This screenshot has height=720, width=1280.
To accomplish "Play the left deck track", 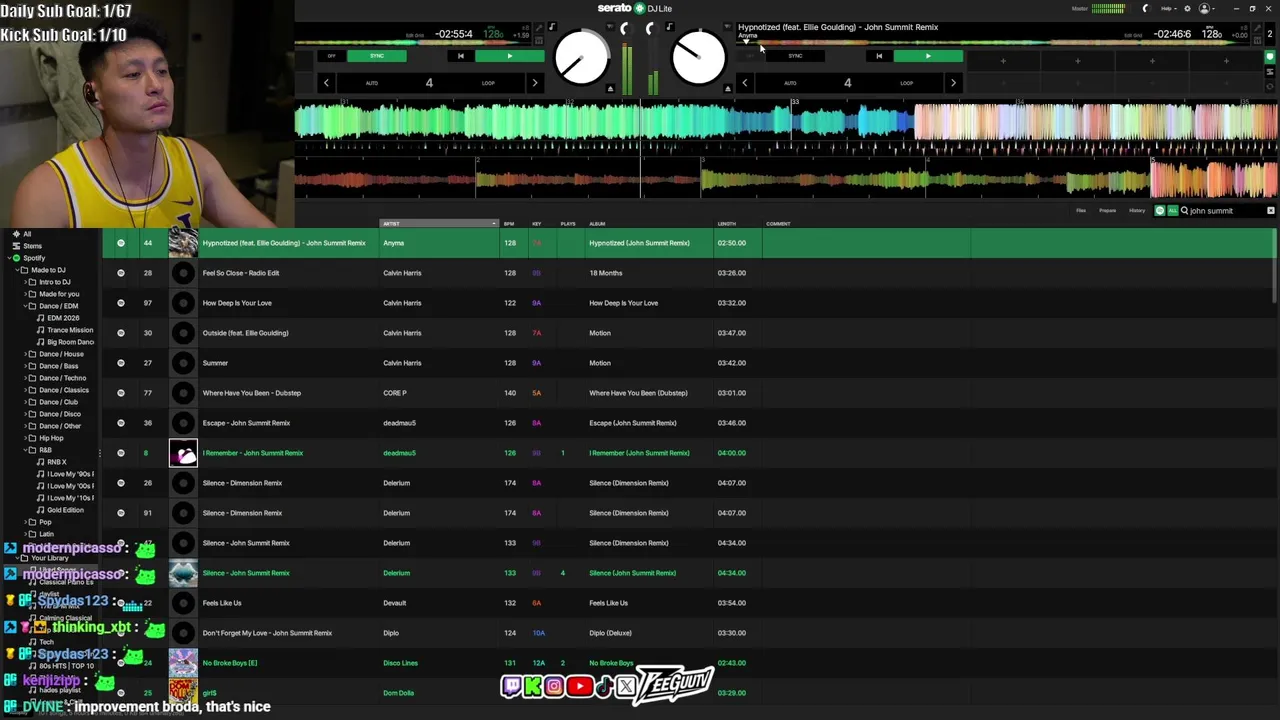I will 509,56.
